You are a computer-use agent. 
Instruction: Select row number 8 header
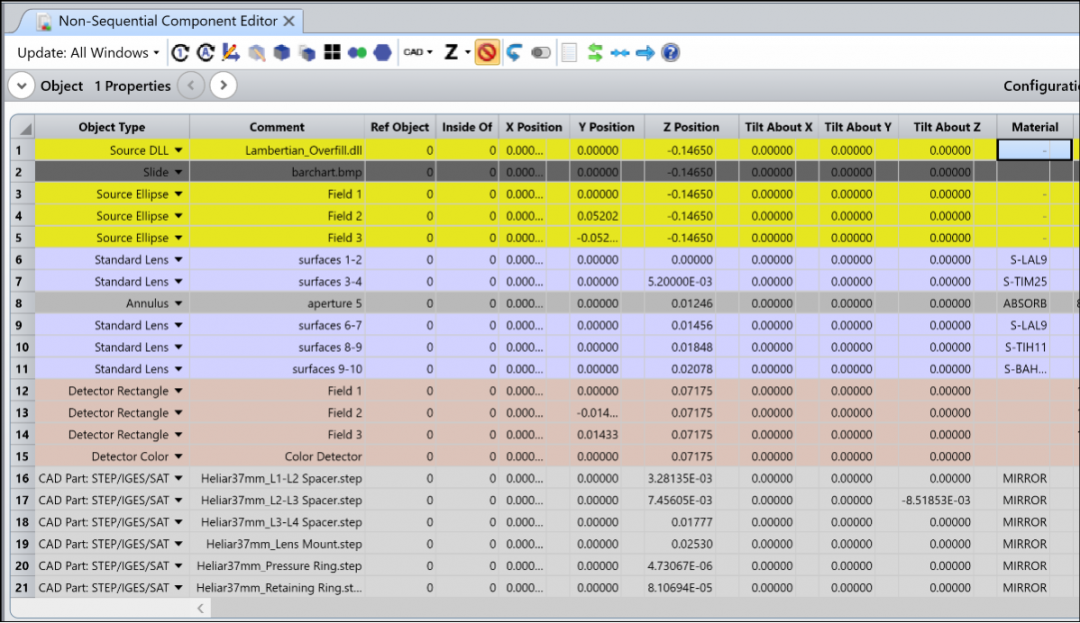click(23, 303)
